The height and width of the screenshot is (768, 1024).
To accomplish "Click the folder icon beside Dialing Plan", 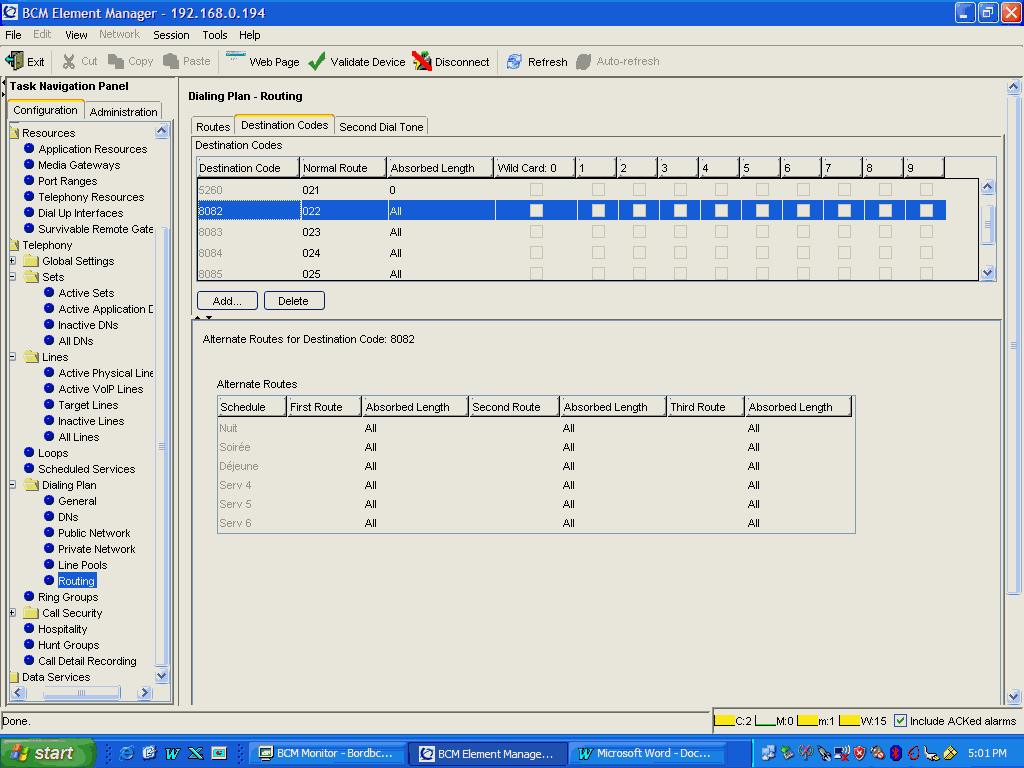I will coord(31,485).
